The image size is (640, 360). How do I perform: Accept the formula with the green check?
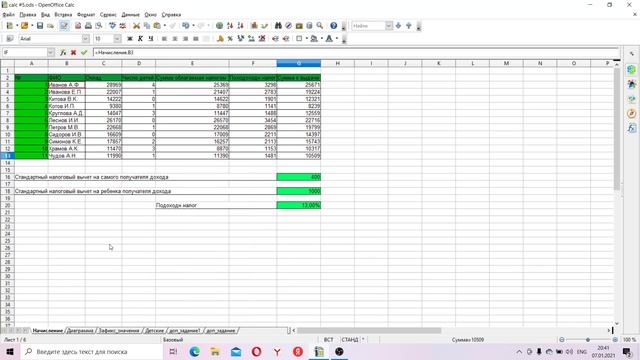[x=84, y=52]
